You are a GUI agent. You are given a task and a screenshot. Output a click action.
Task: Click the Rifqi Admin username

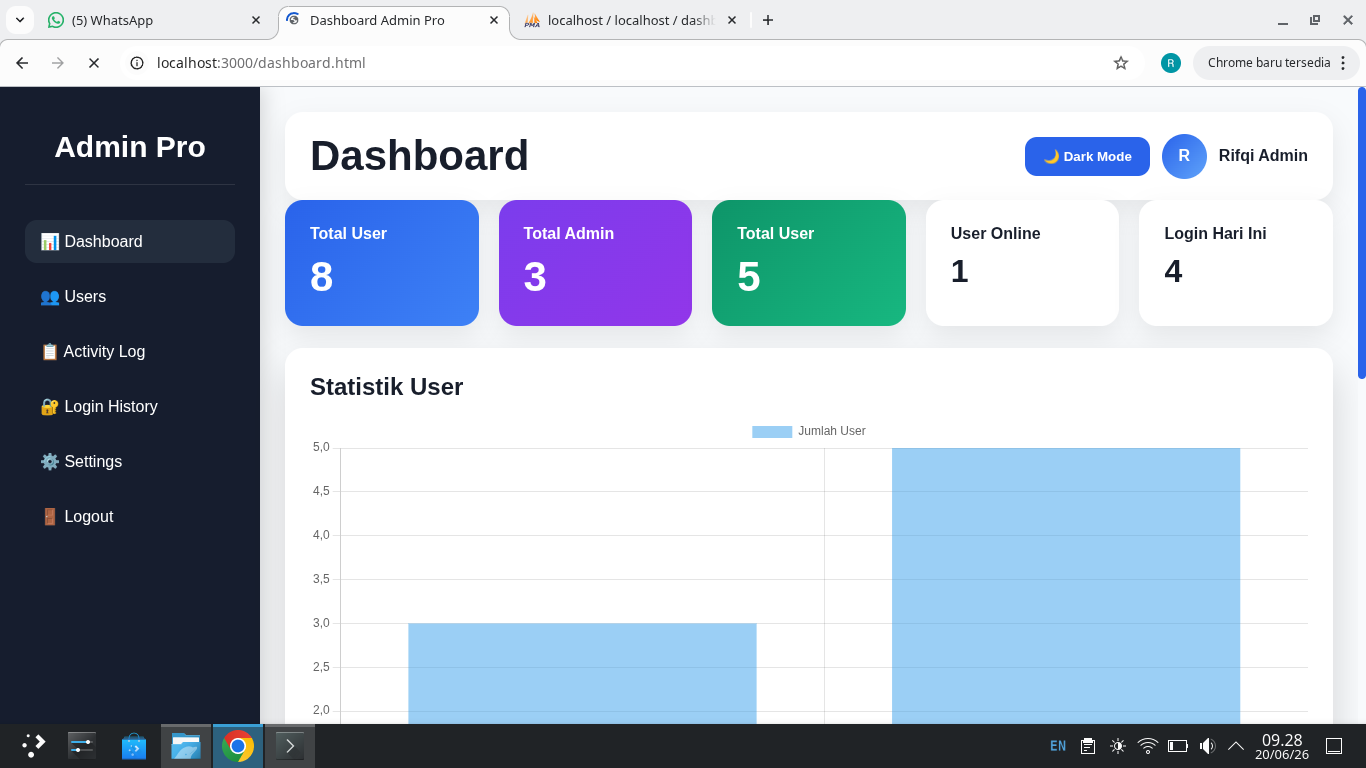tap(1263, 156)
